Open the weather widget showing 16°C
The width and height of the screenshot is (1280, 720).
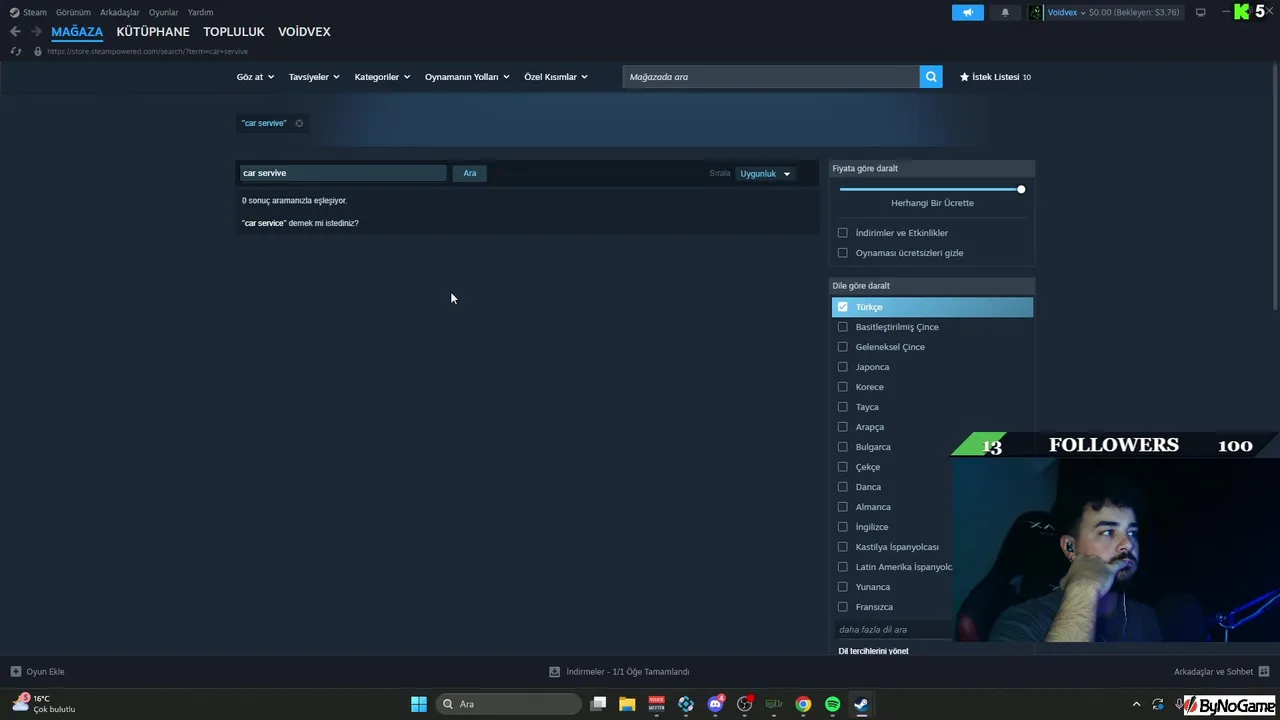tap(44, 704)
